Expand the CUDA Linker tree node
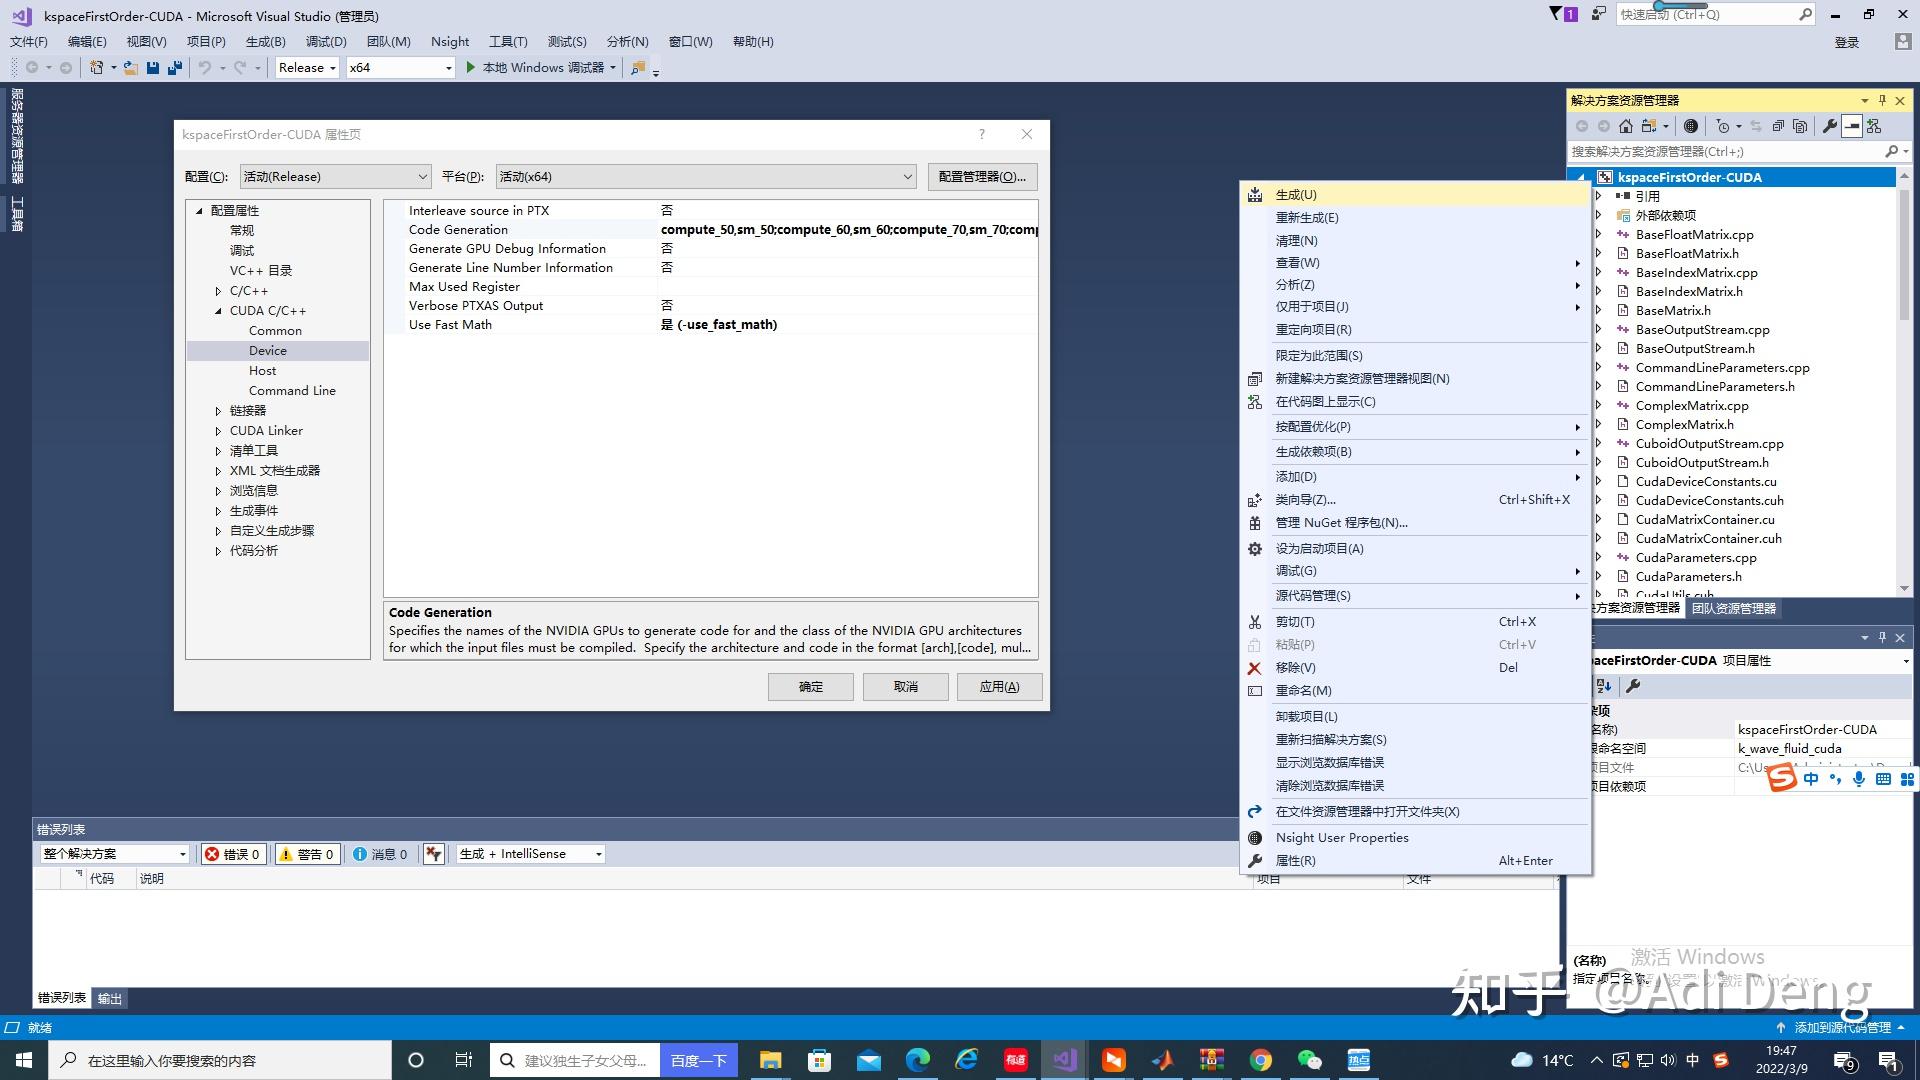The image size is (1920, 1080). click(218, 431)
